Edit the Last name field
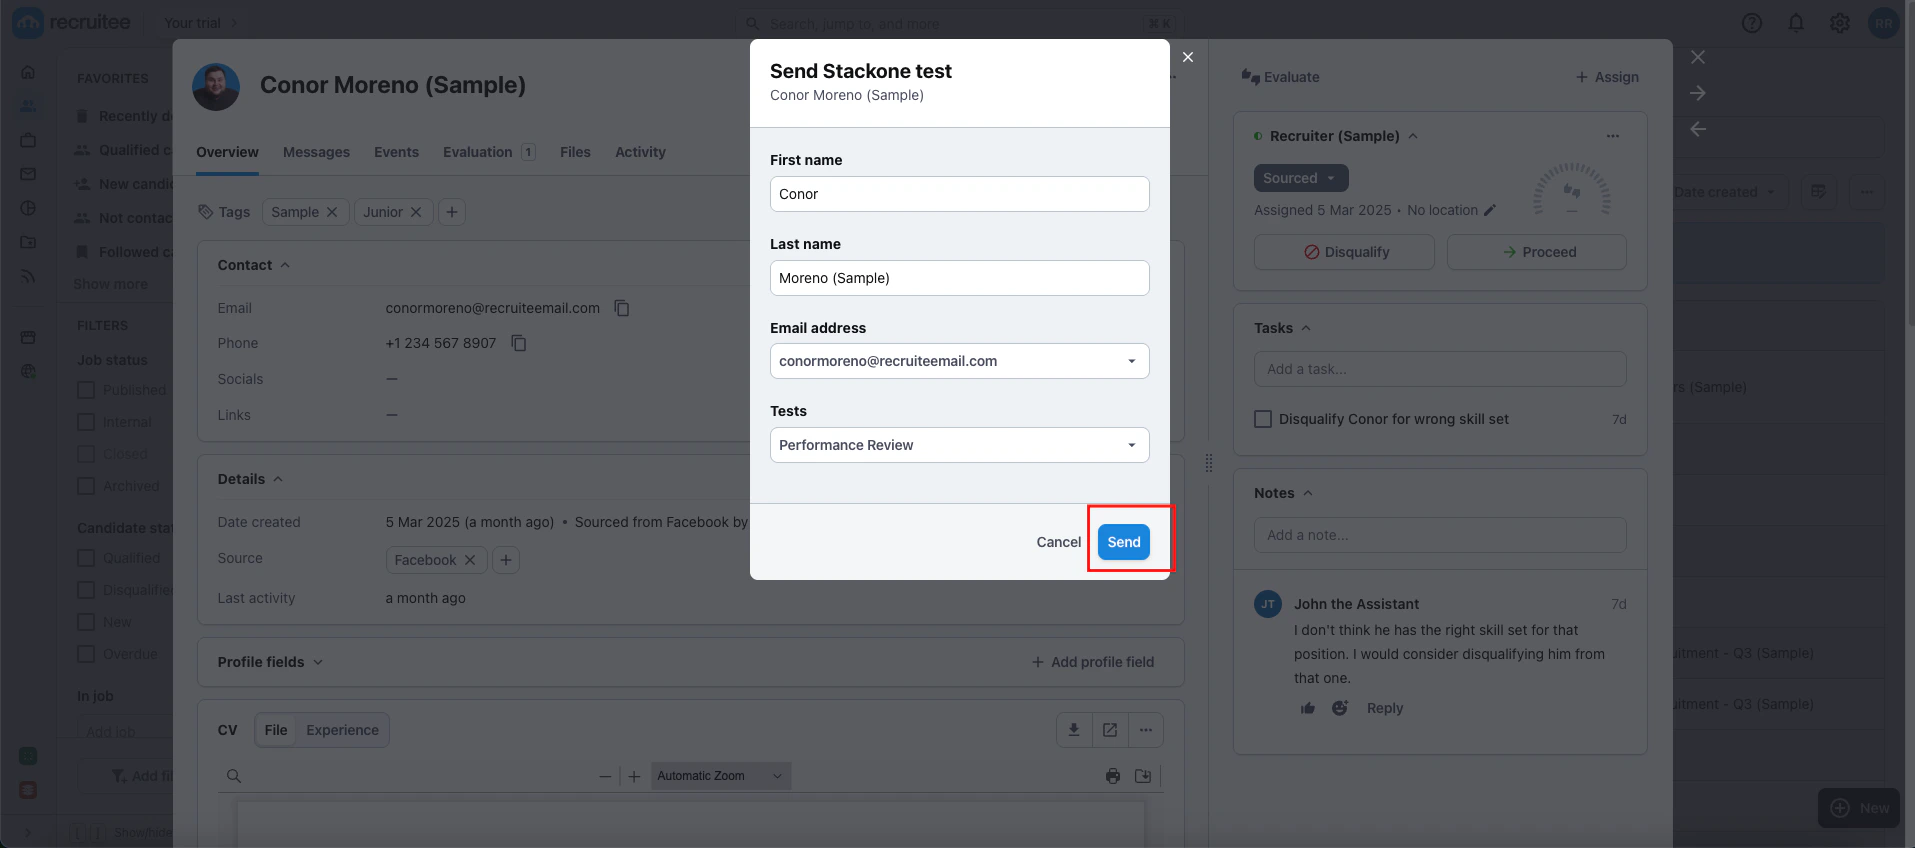The image size is (1915, 848). [x=959, y=278]
